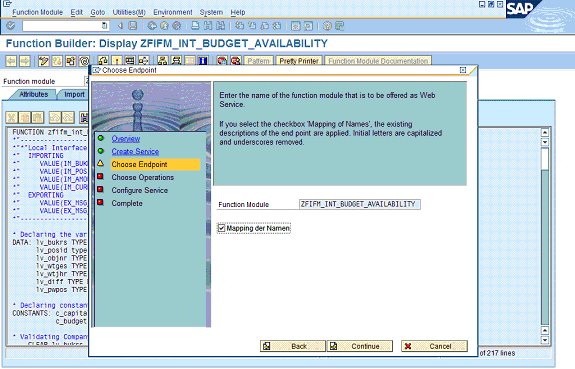
Task: Click the Print icon
Action: coord(195,26)
